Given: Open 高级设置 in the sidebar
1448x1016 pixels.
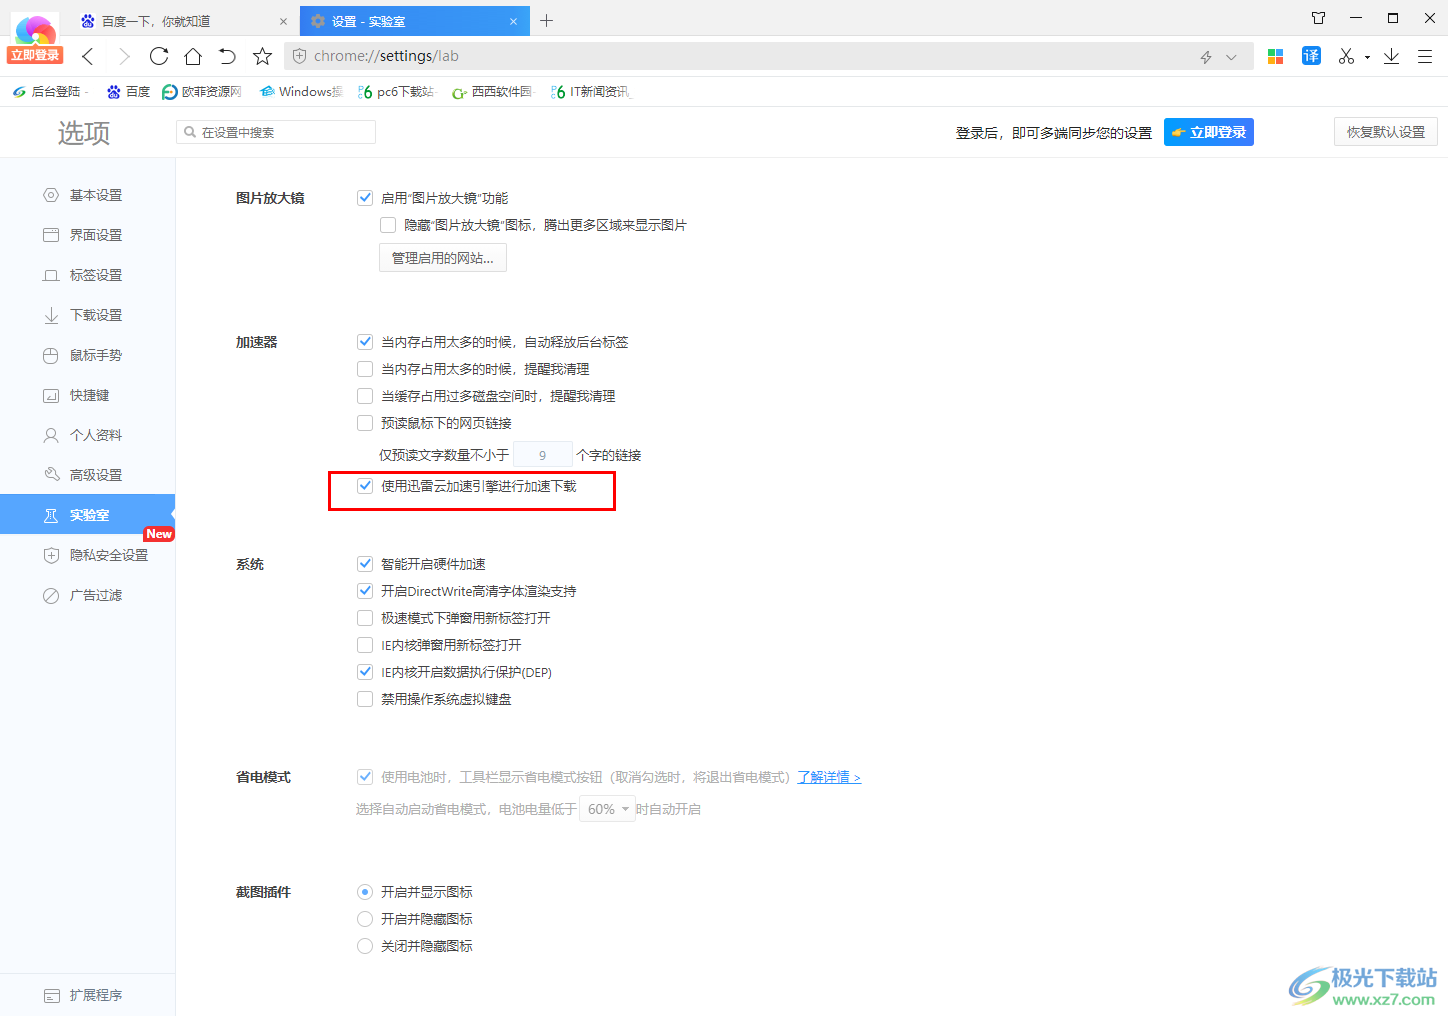Looking at the screenshot, I should (x=88, y=475).
